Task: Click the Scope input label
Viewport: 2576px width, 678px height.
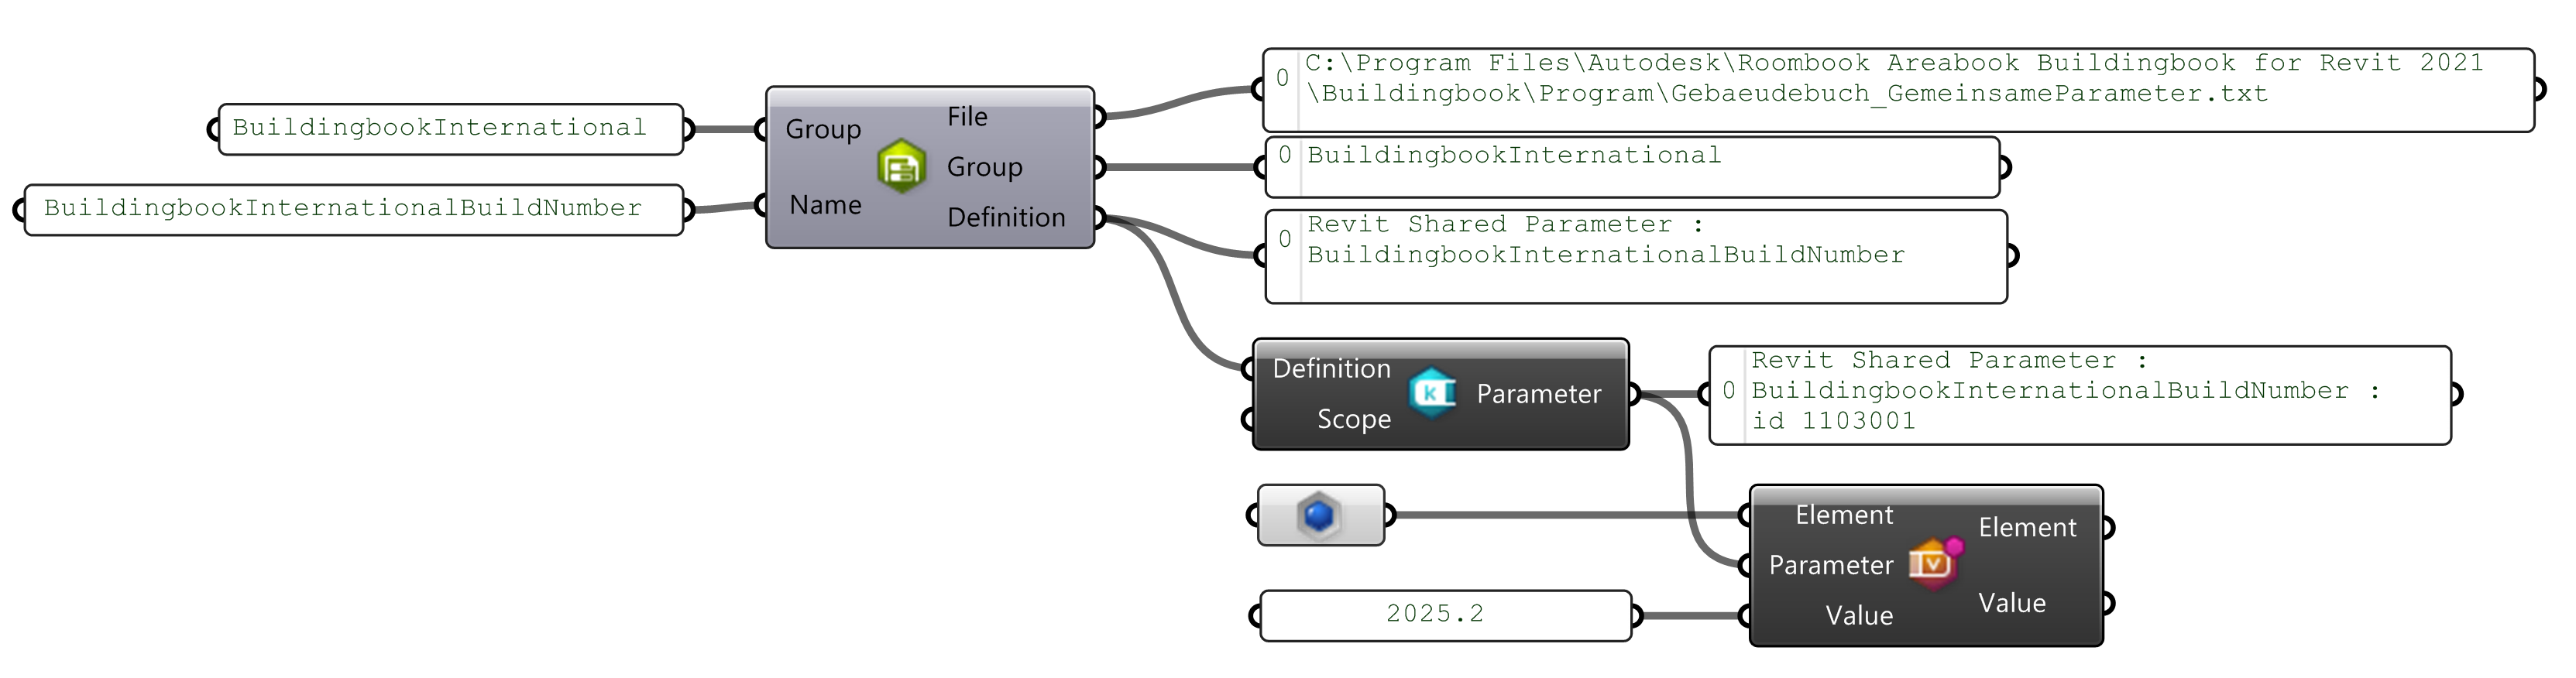Action: coord(1353,419)
